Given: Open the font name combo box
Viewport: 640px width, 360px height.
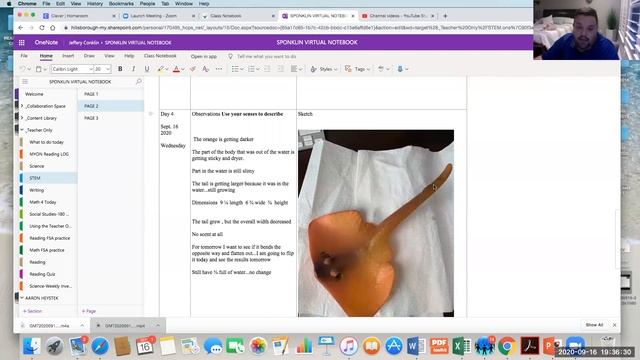Looking at the screenshot, I should tap(72, 69).
